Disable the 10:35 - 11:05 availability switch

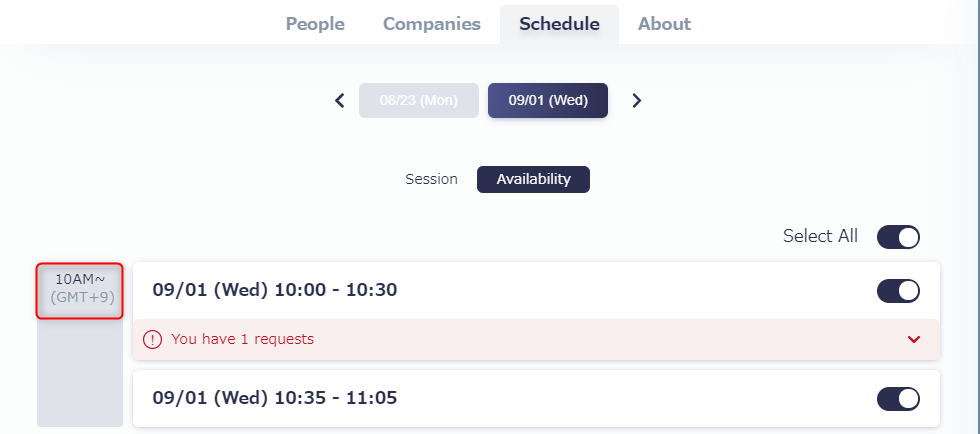click(x=898, y=399)
